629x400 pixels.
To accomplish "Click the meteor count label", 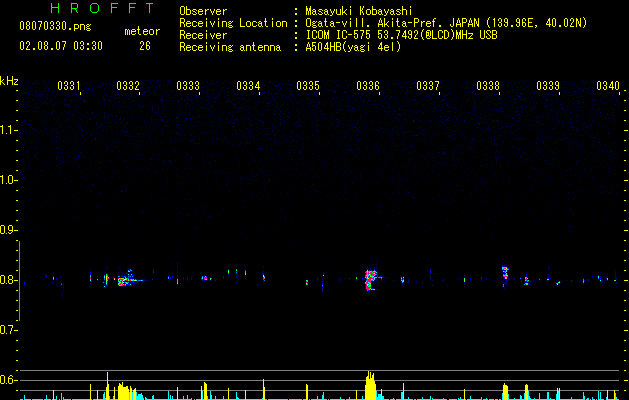I will 142,31.
